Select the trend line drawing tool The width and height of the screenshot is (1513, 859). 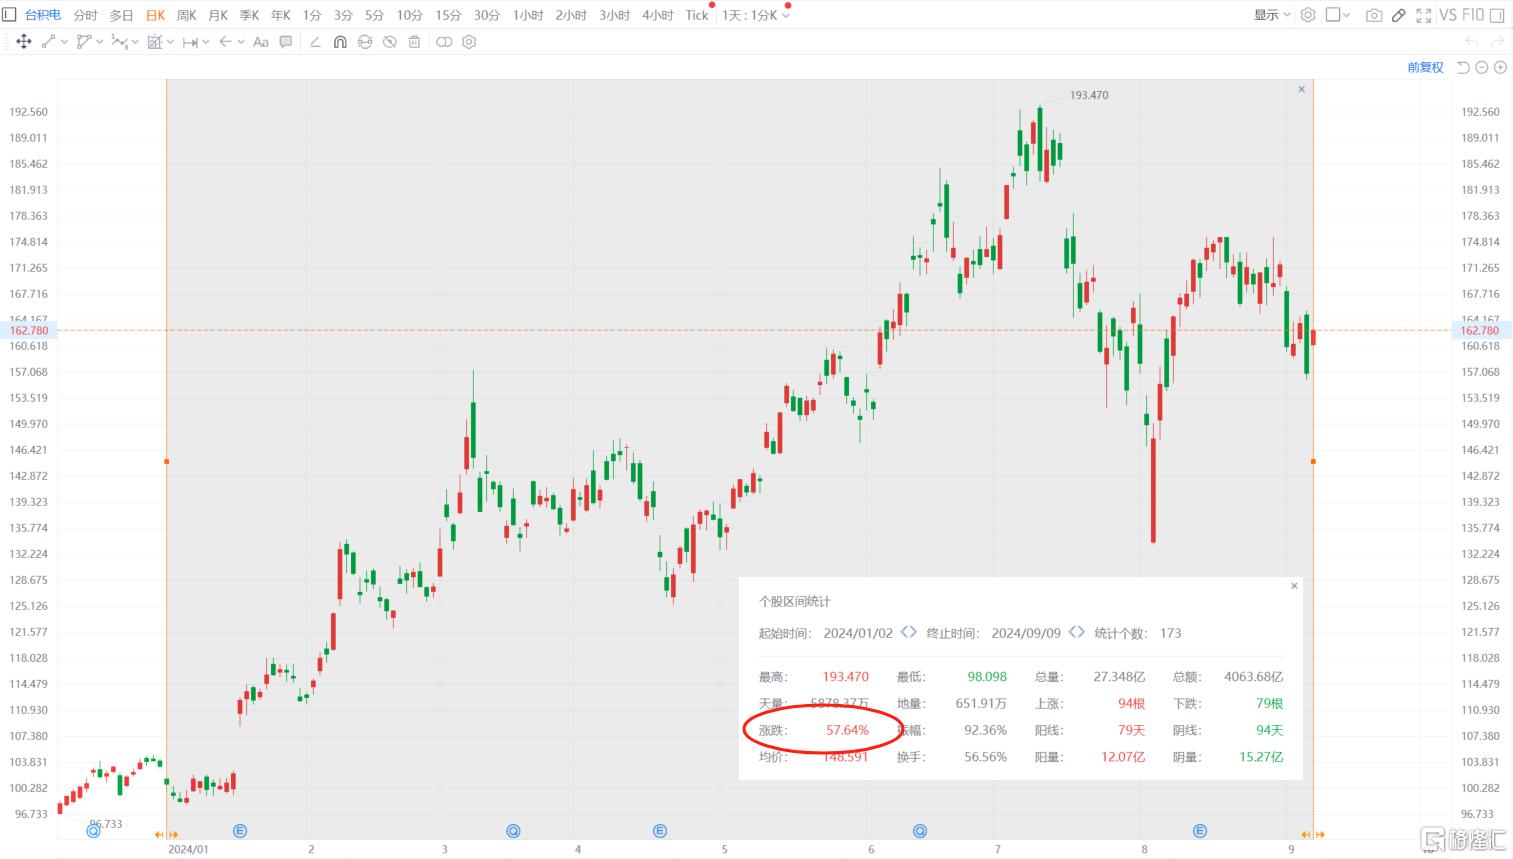click(48, 42)
